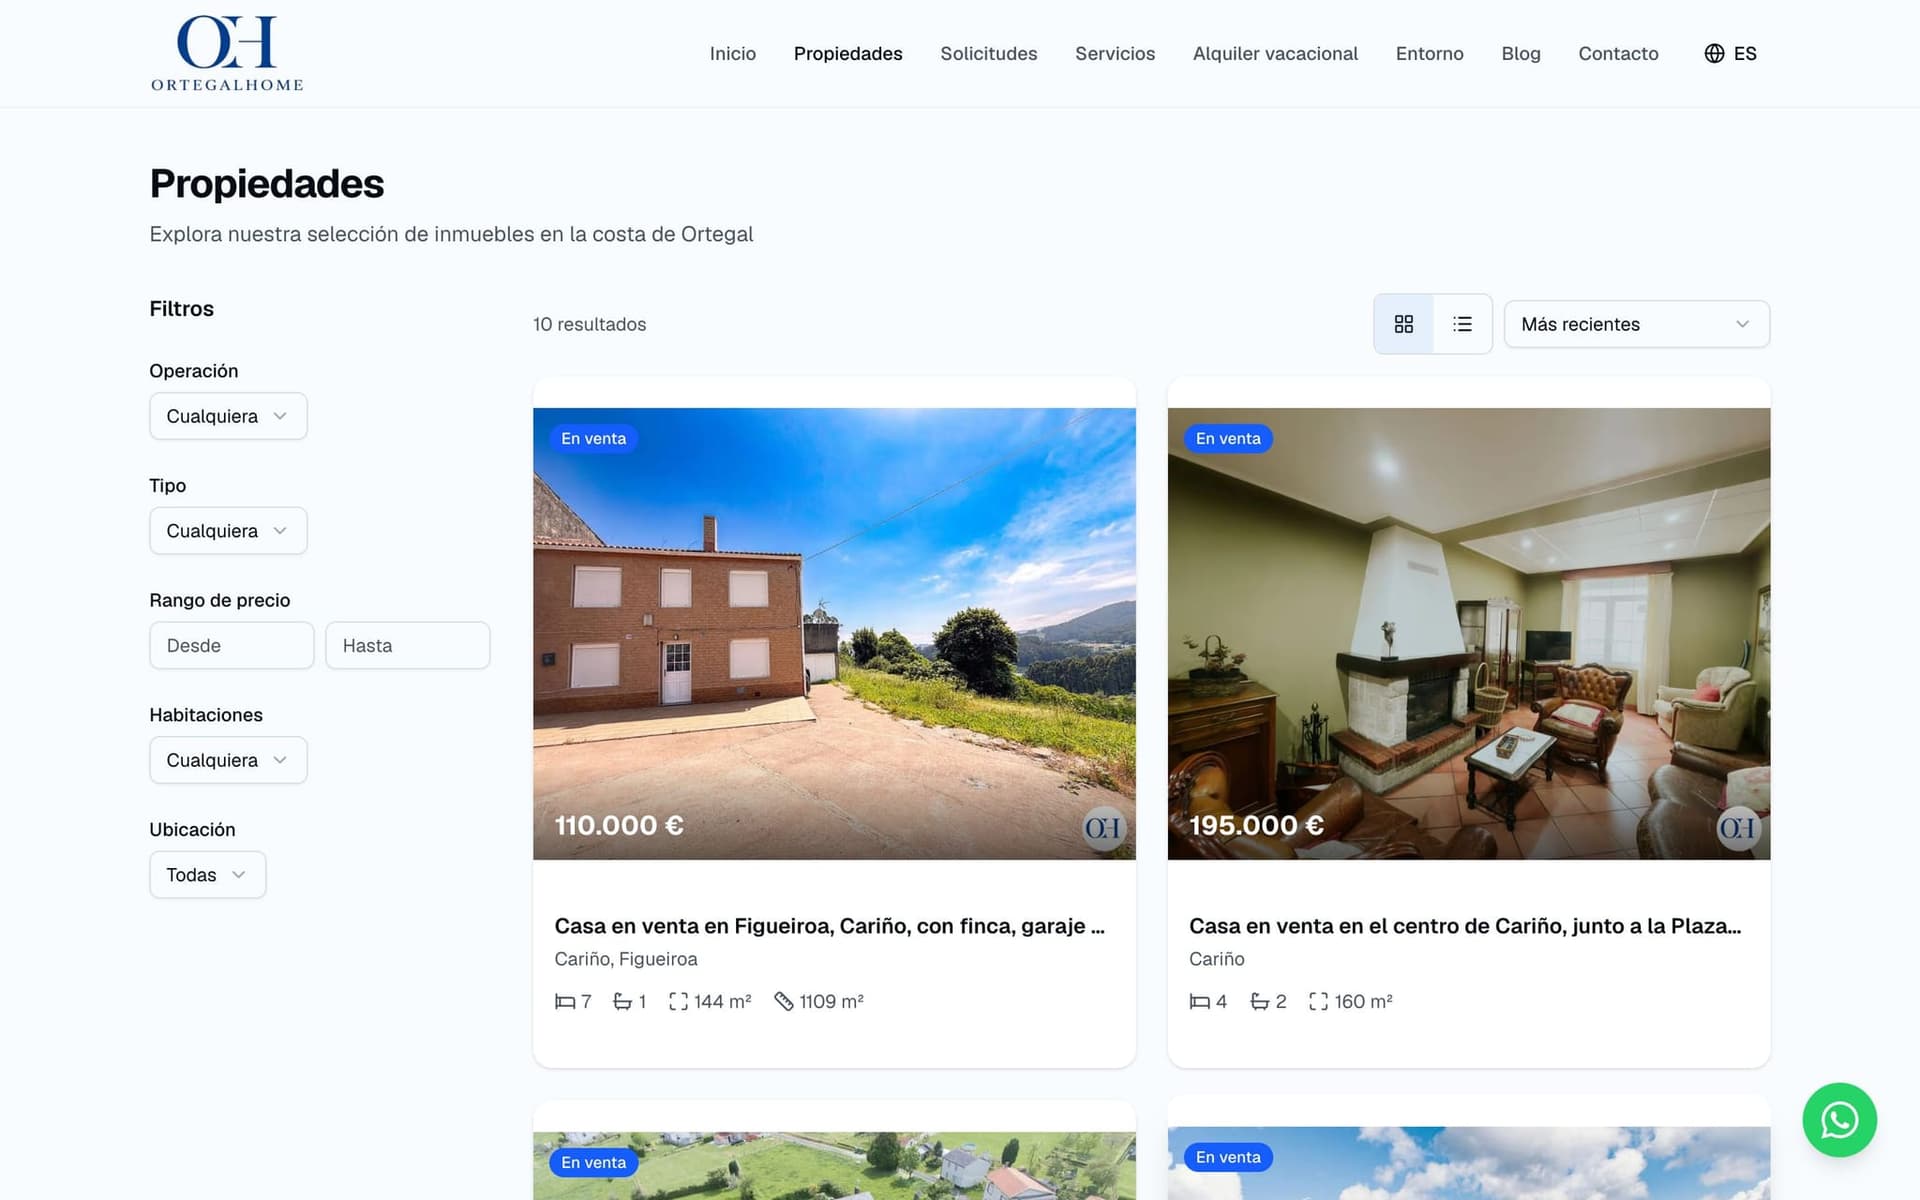
Task: Open listing titled Casa en venta en Figueiroa
Action: [x=829, y=926]
